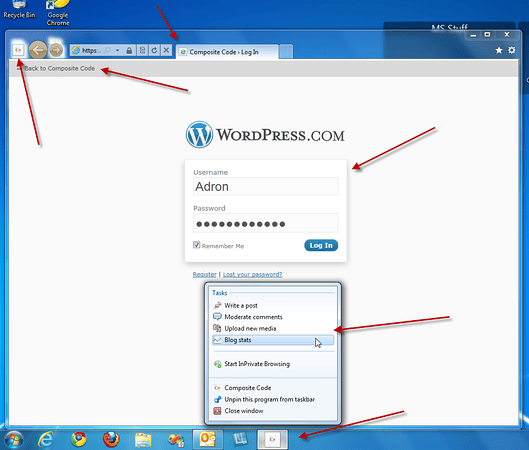Refresh the page with the reload icon

click(154, 50)
